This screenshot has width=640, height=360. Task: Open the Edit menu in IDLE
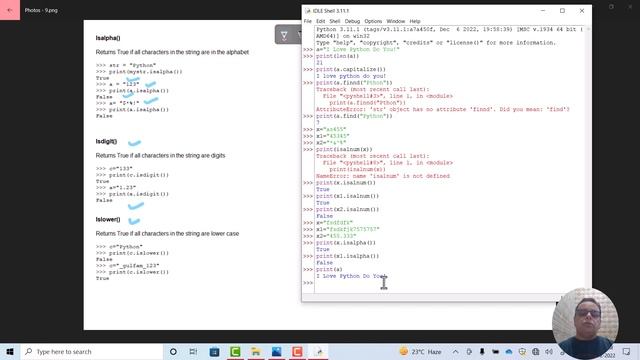(320, 21)
